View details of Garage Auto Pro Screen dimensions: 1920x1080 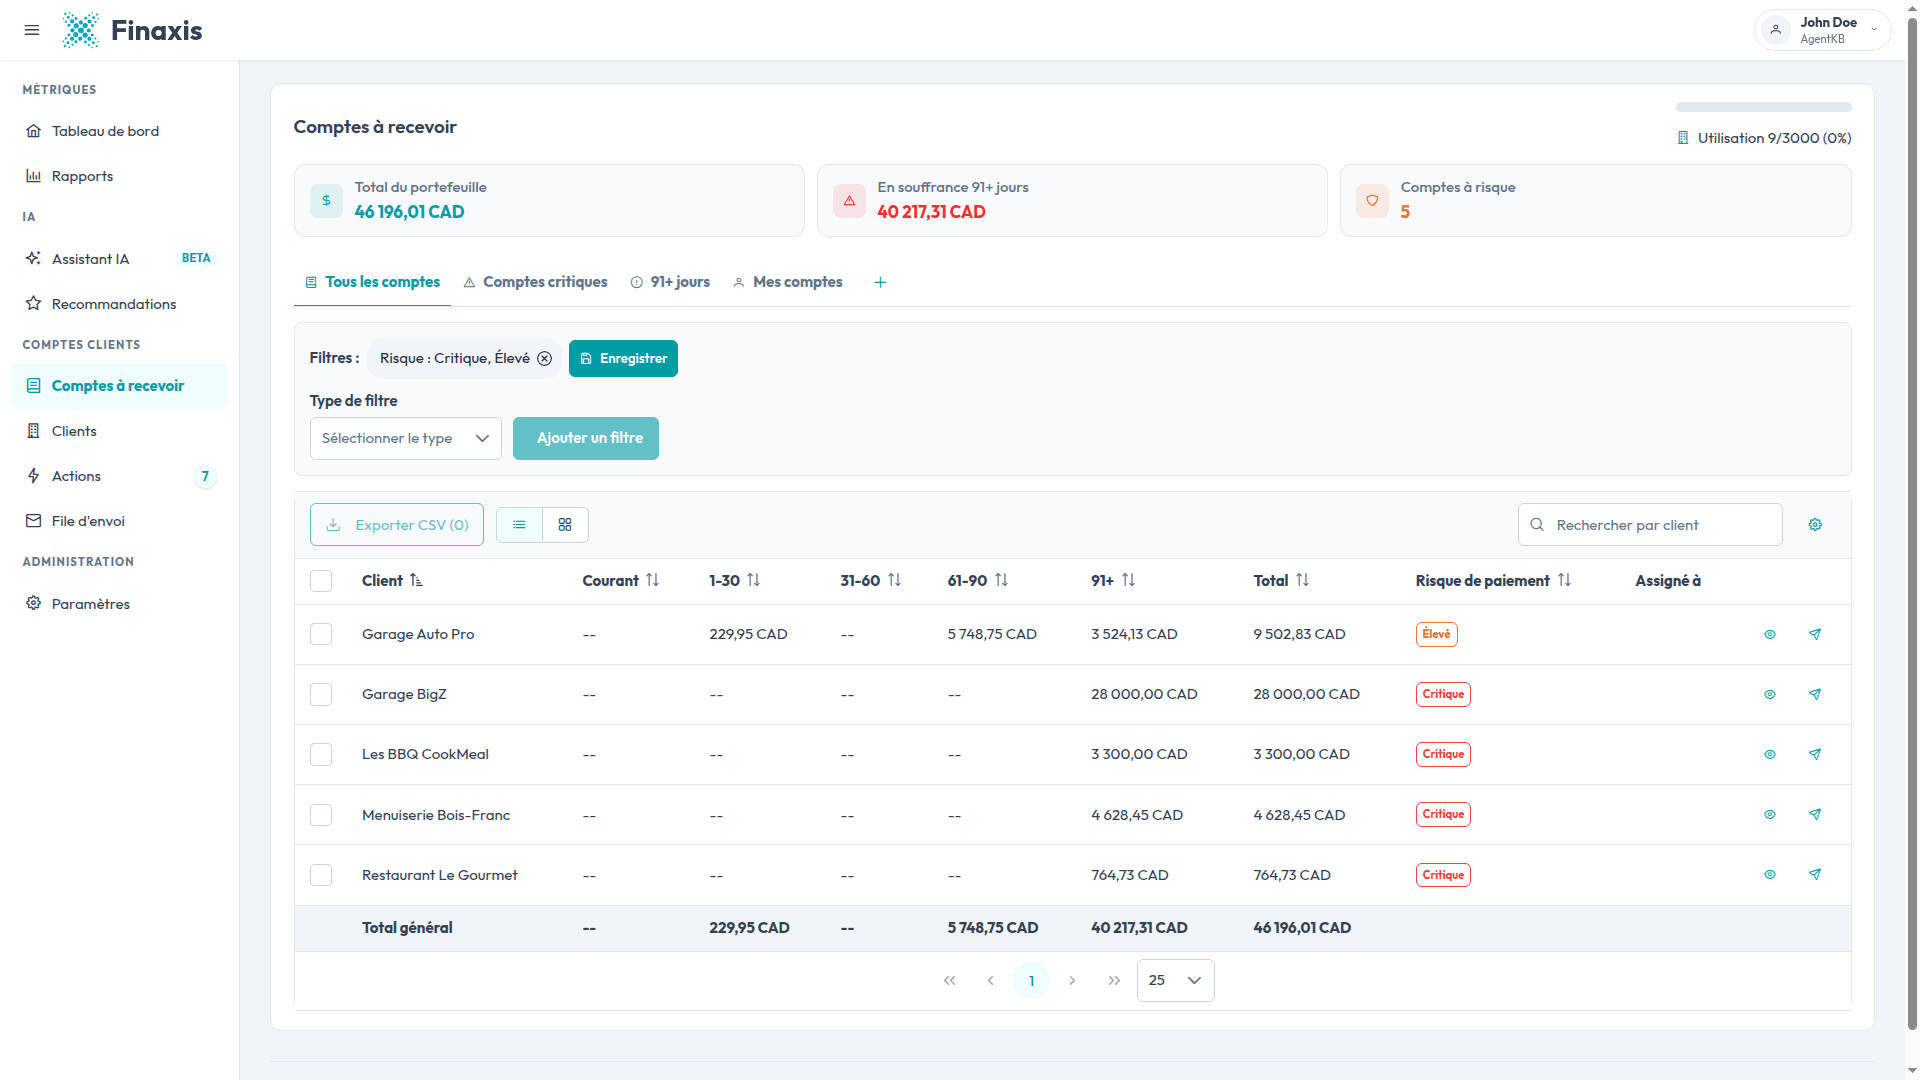(x=1769, y=634)
